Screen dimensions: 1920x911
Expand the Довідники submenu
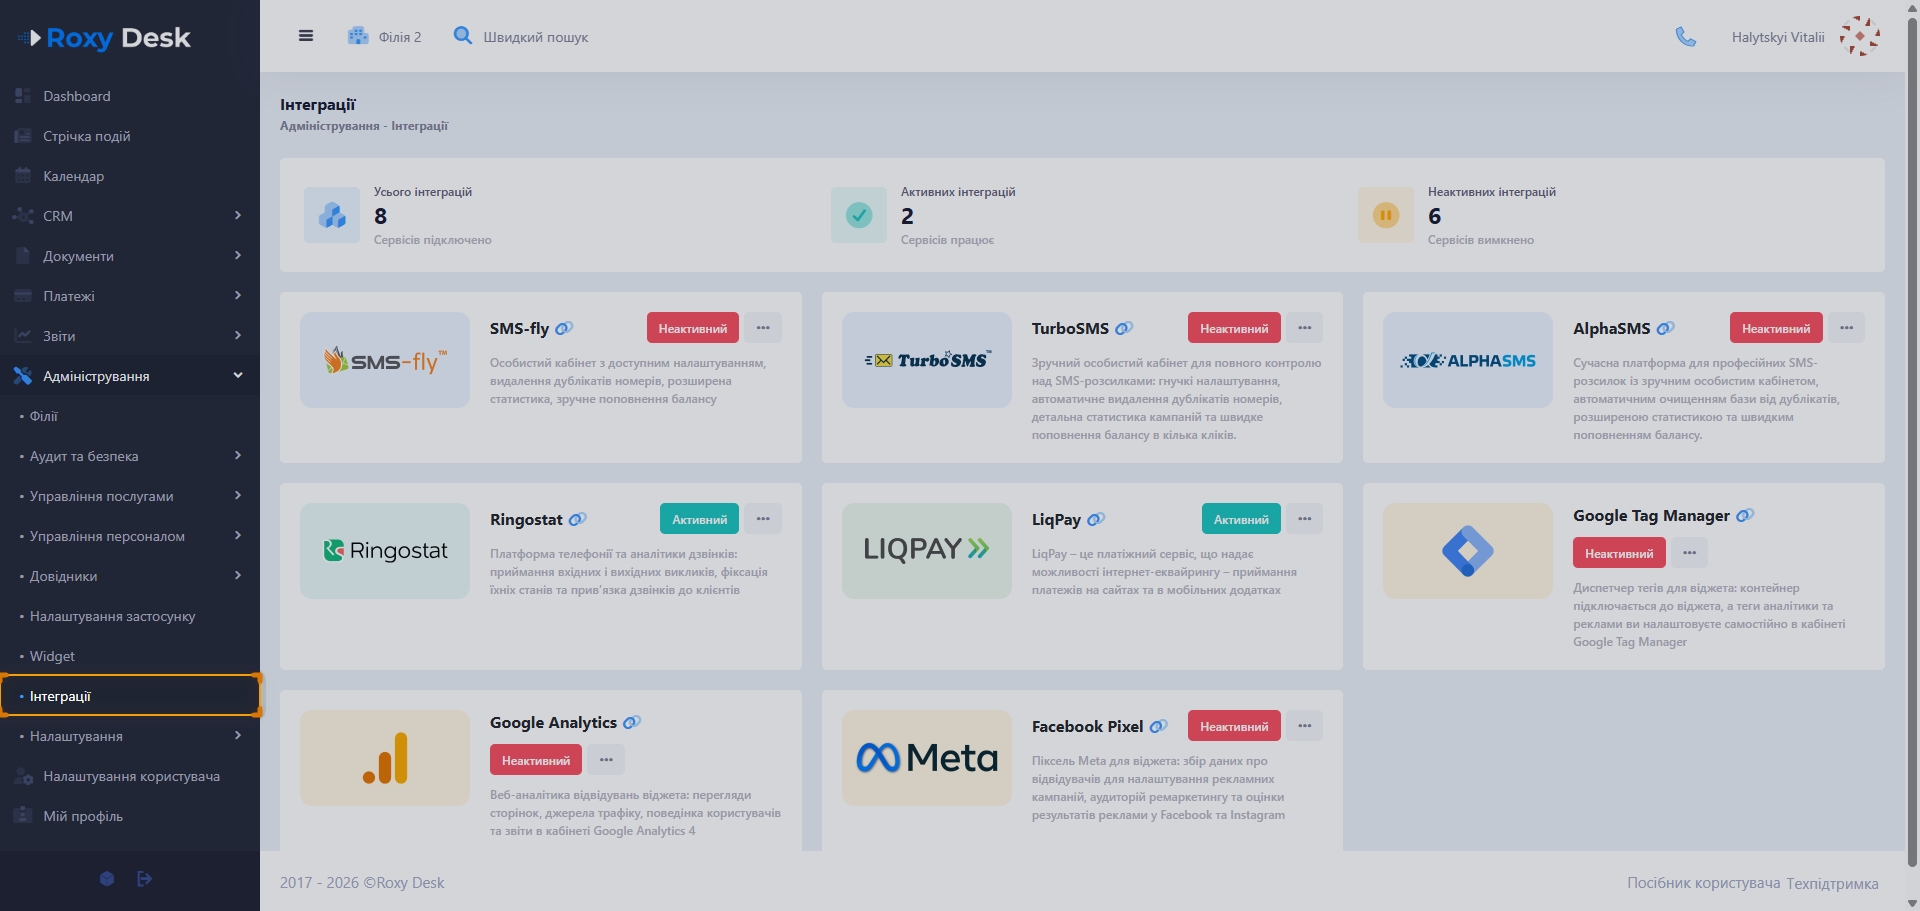tap(130, 576)
